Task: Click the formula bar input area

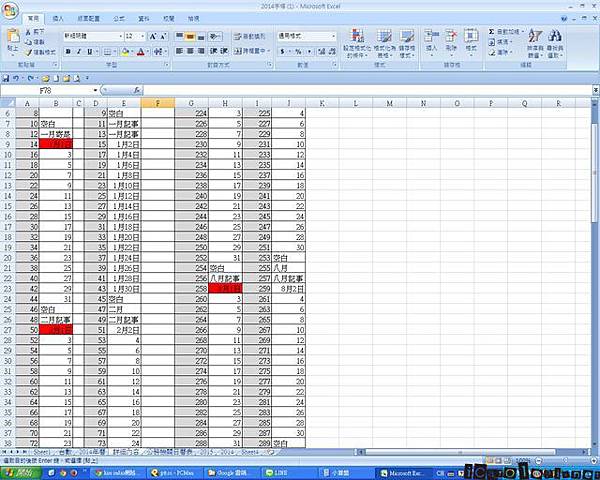Action: coord(367,90)
